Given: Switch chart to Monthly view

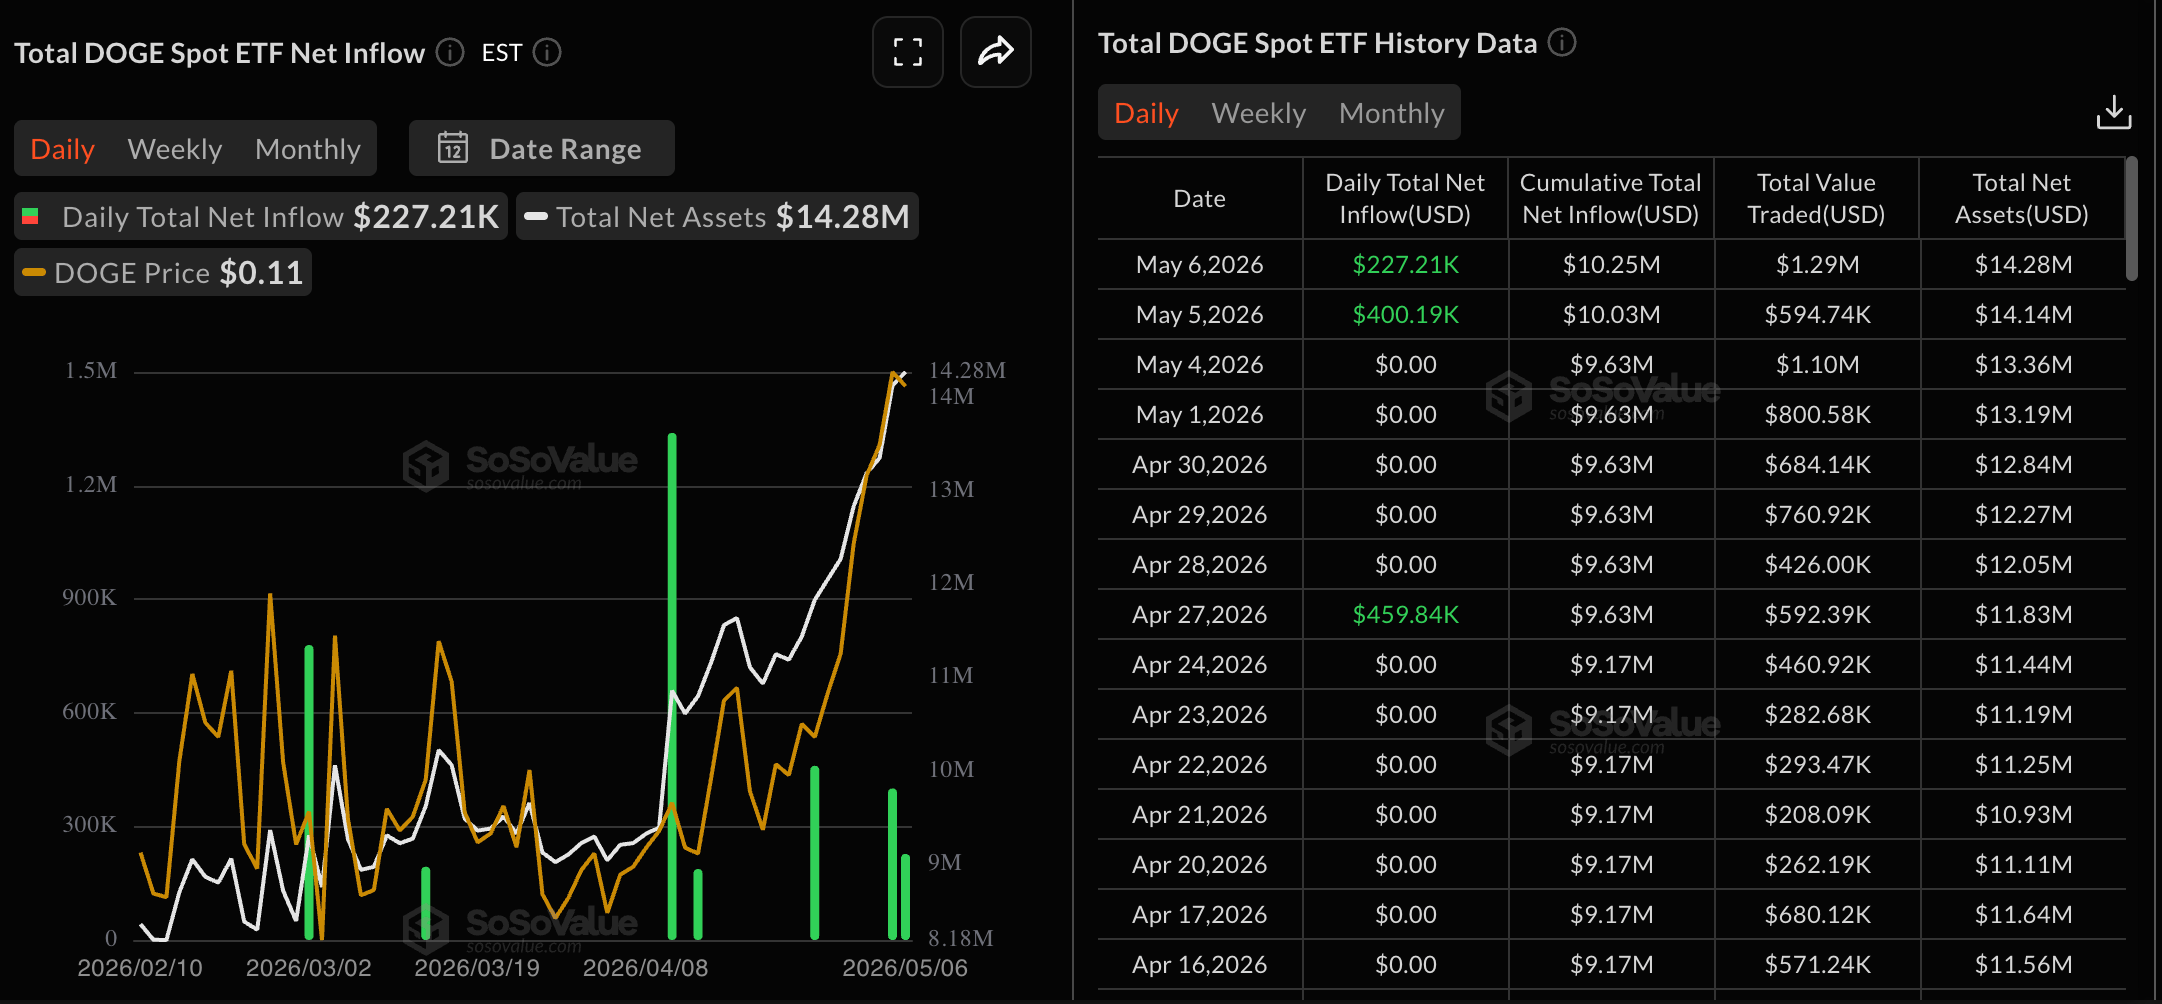Looking at the screenshot, I should [308, 149].
